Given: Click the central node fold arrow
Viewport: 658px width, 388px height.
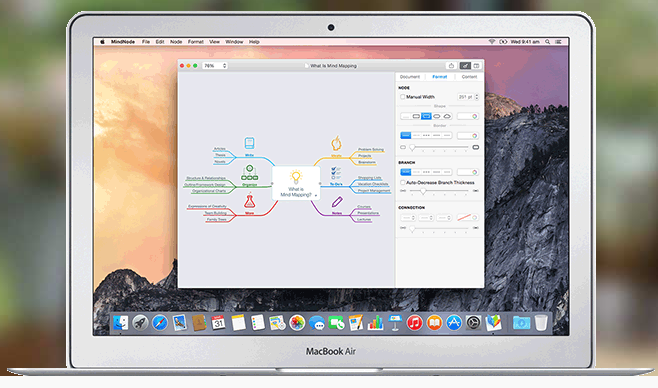Looking at the screenshot, I should pos(316,195).
